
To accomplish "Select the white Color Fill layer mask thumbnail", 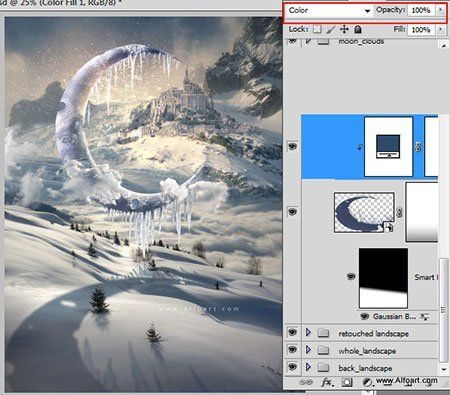I will pos(431,146).
